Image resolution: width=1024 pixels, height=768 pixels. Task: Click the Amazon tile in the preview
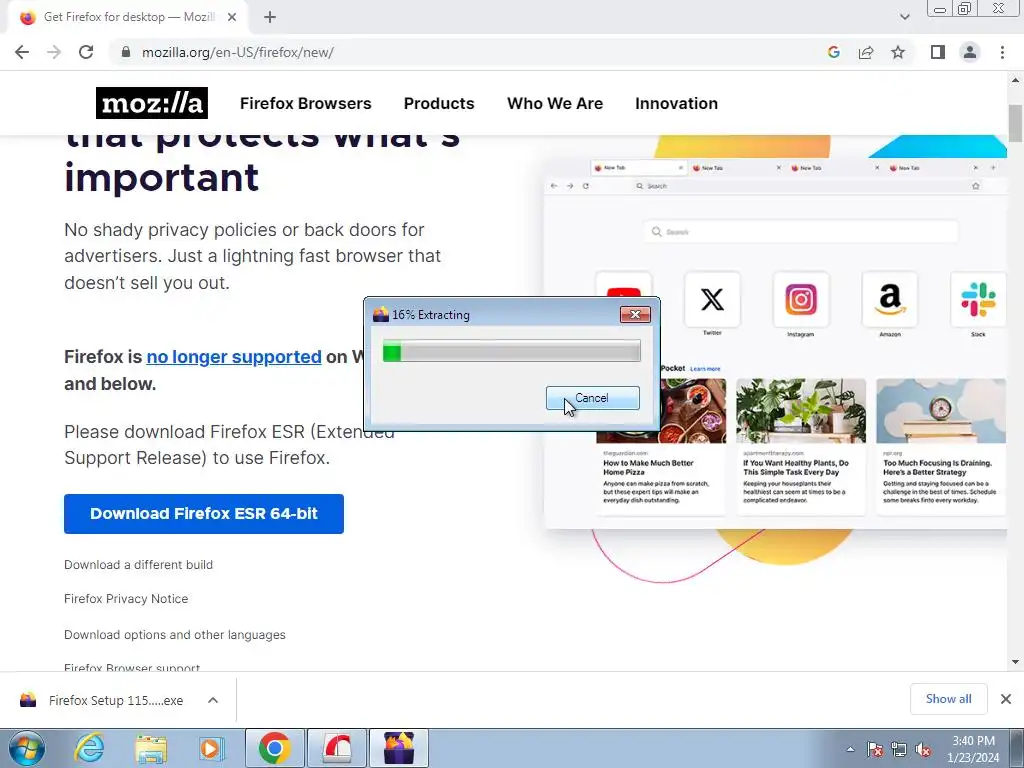tap(889, 300)
